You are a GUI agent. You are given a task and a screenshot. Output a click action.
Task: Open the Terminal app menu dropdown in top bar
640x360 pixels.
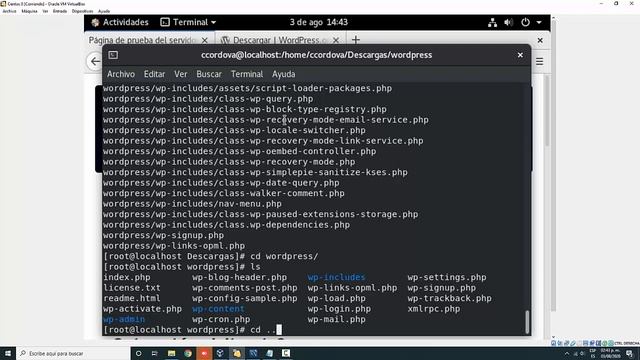point(188,22)
